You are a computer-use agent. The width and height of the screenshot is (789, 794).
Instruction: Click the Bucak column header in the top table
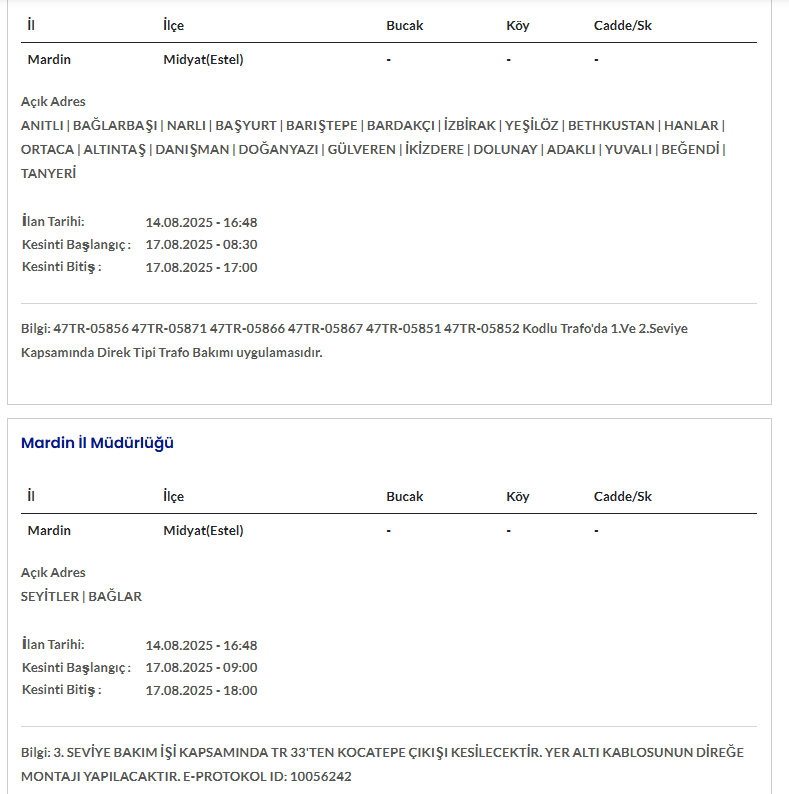[405, 25]
